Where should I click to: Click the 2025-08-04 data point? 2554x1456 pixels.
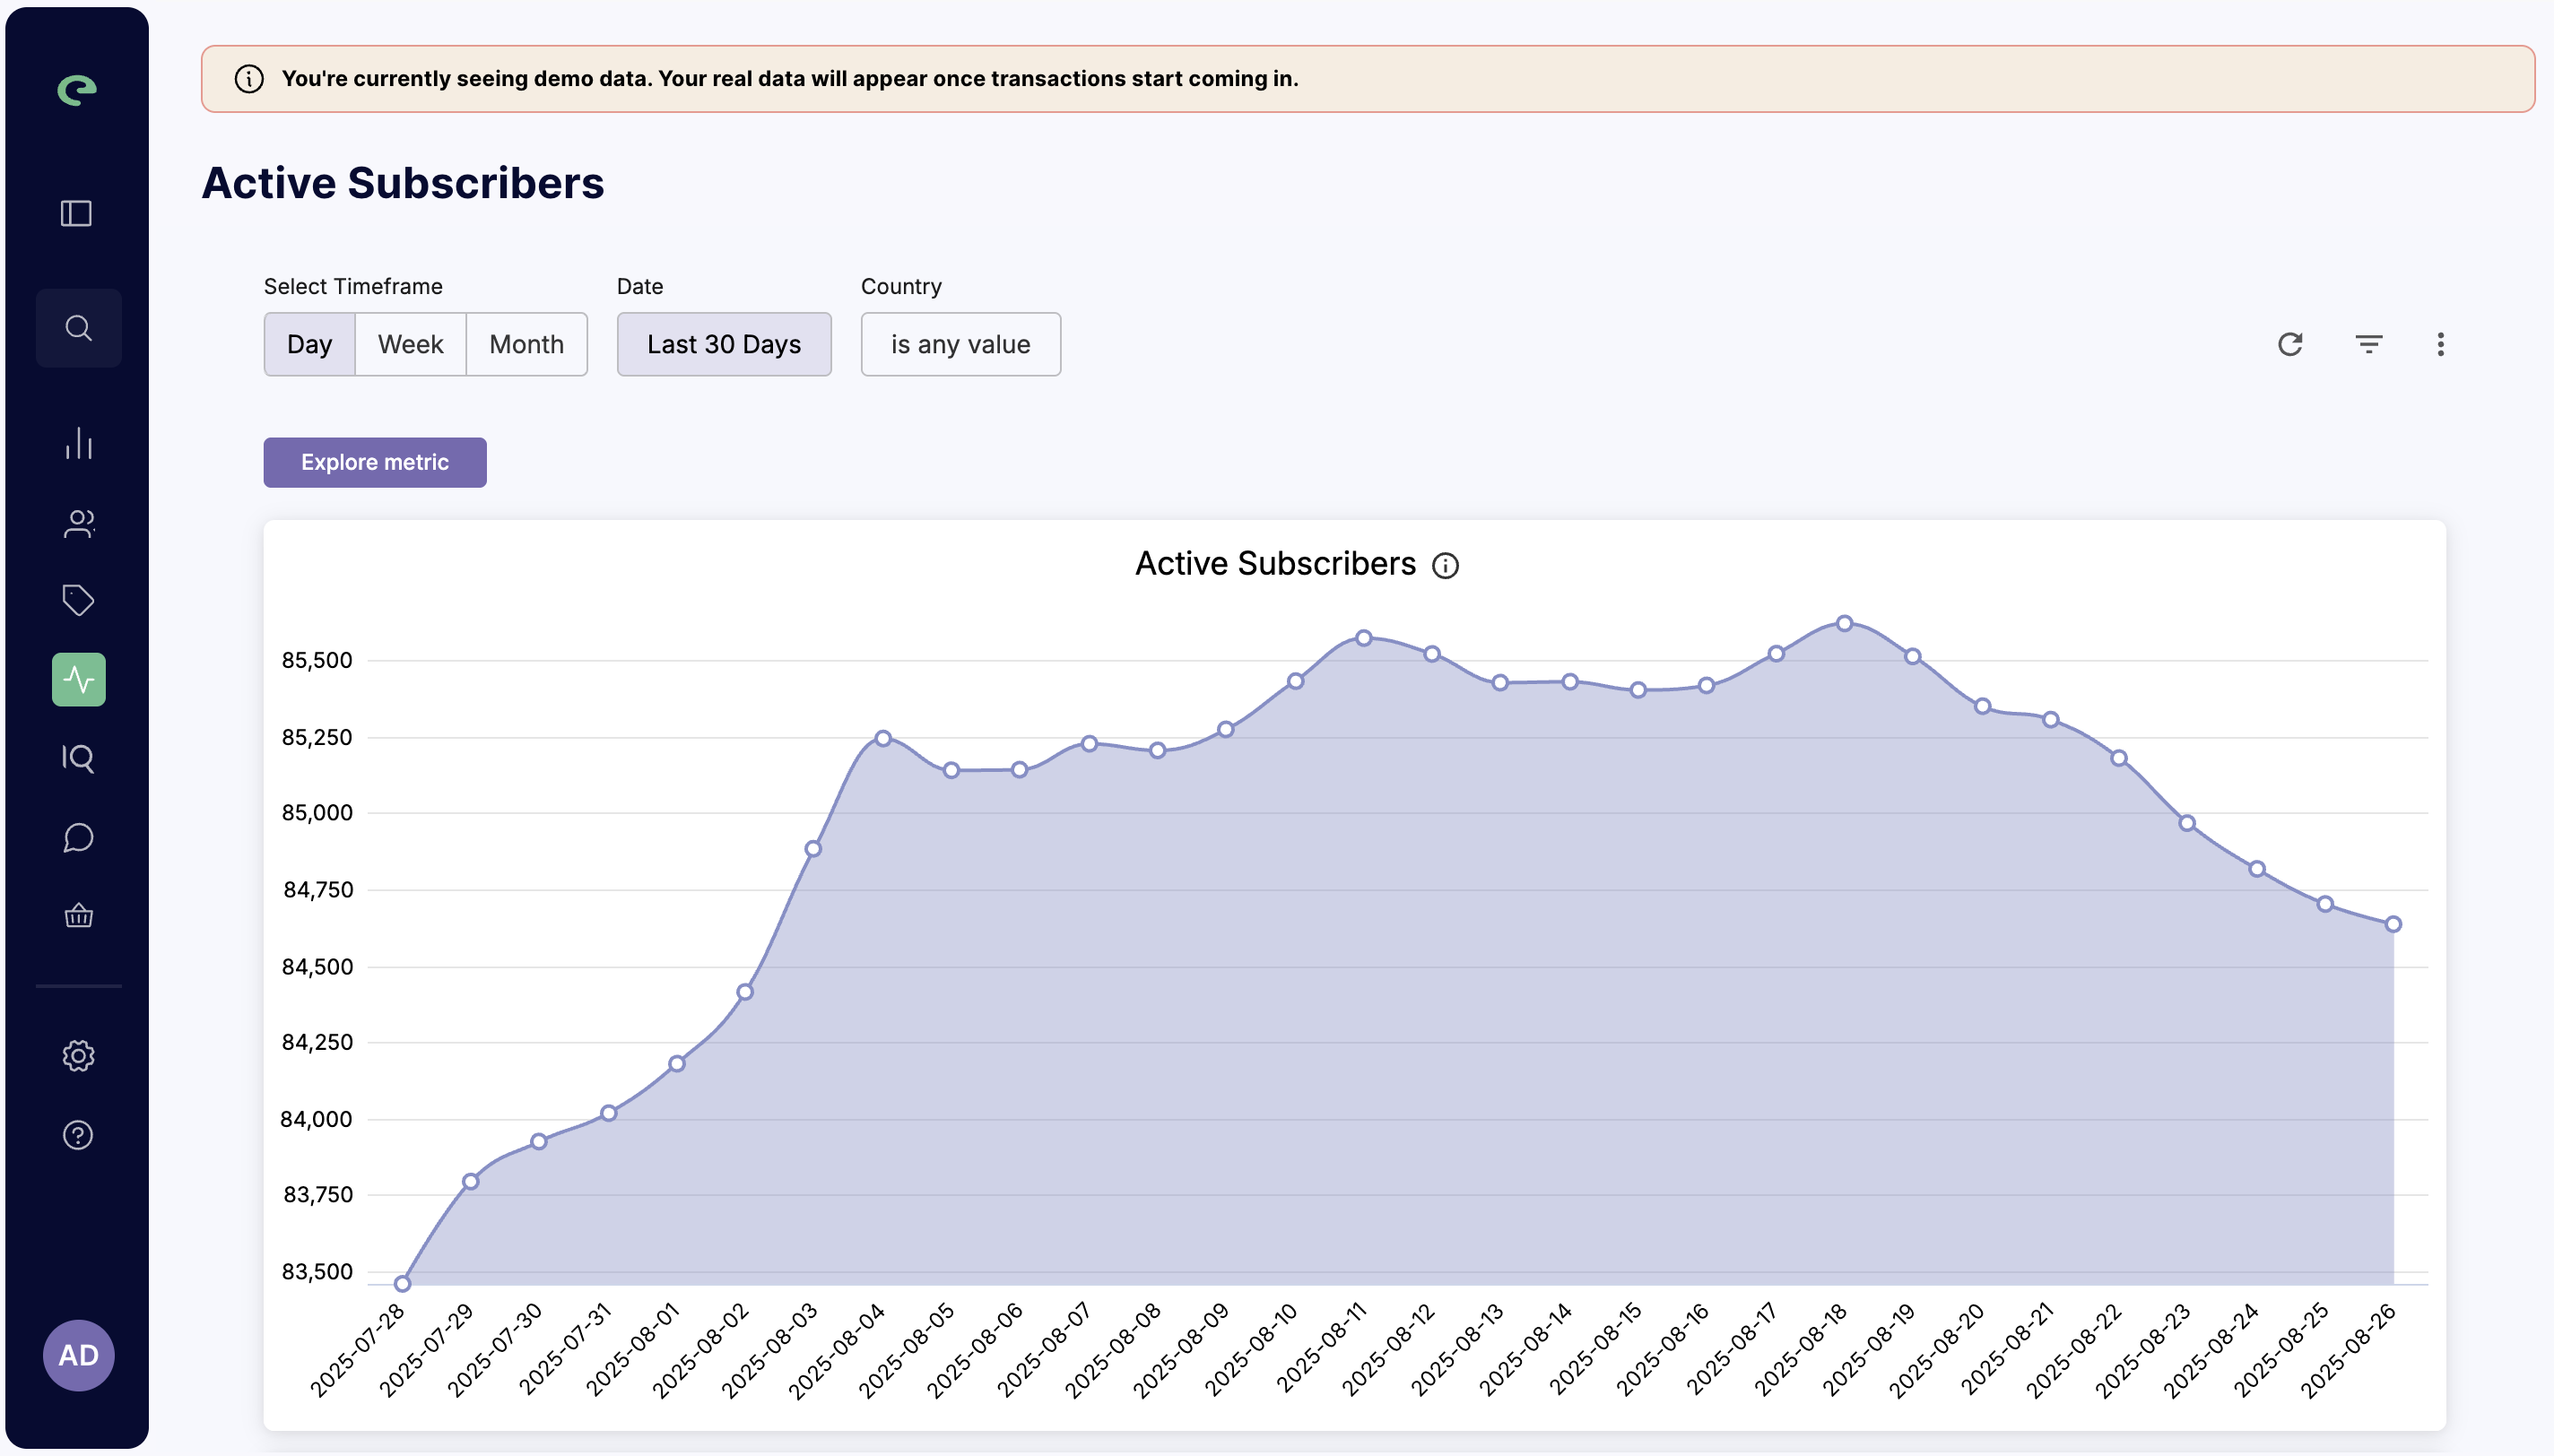(x=883, y=738)
